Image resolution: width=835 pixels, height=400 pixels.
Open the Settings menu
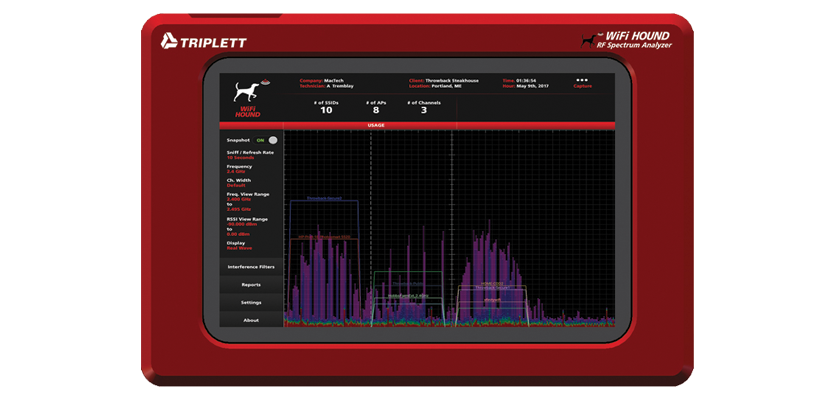251,303
